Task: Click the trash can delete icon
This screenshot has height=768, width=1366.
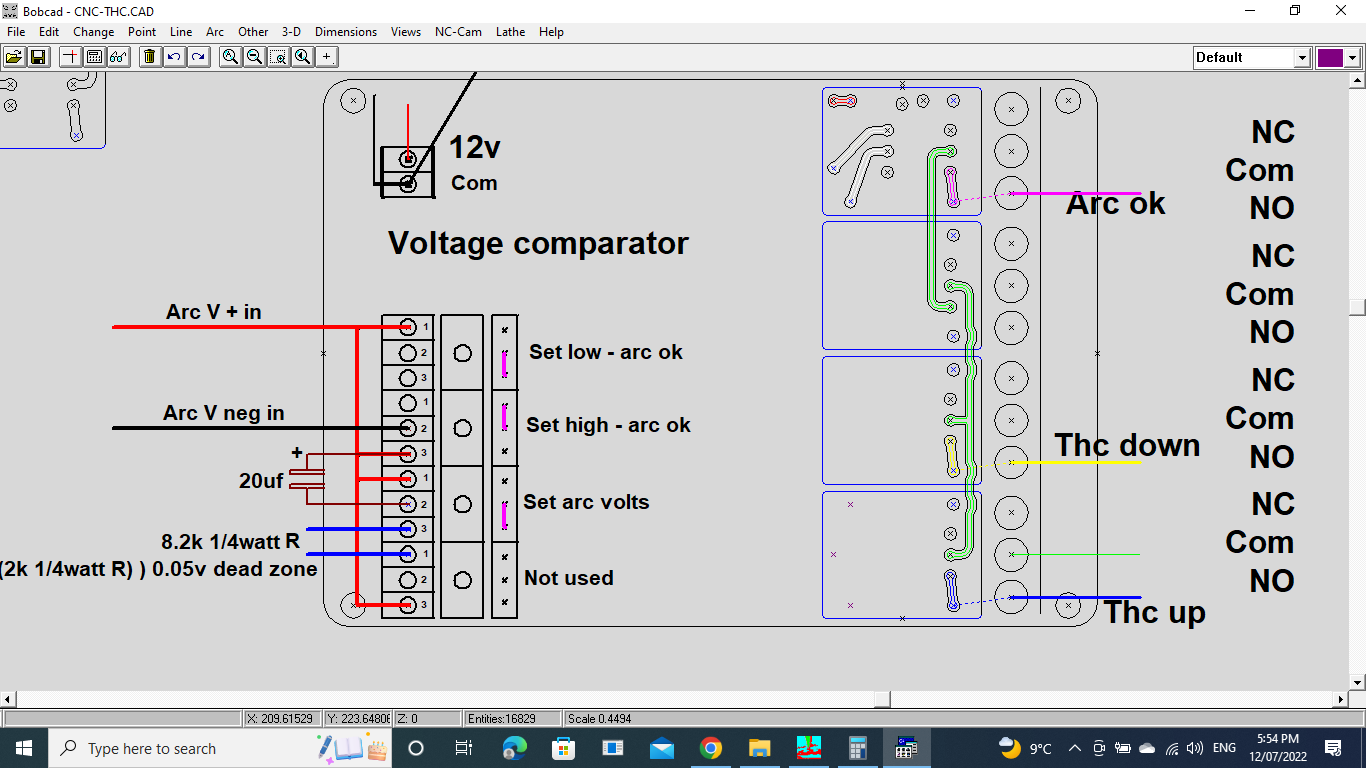Action: tap(150, 57)
